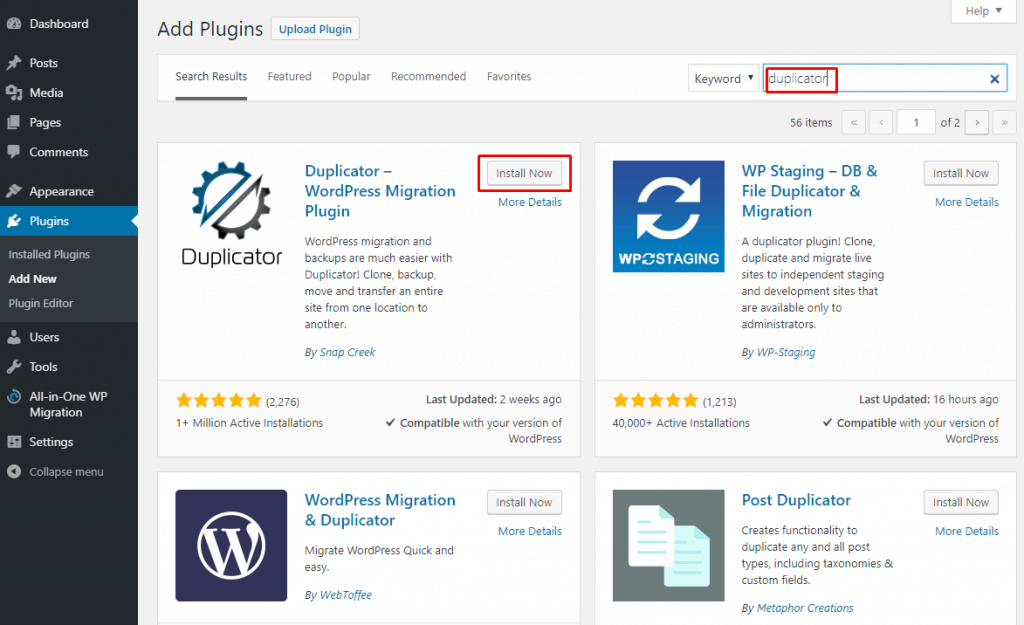
Task: Go to the next results page
Action: tap(977, 122)
